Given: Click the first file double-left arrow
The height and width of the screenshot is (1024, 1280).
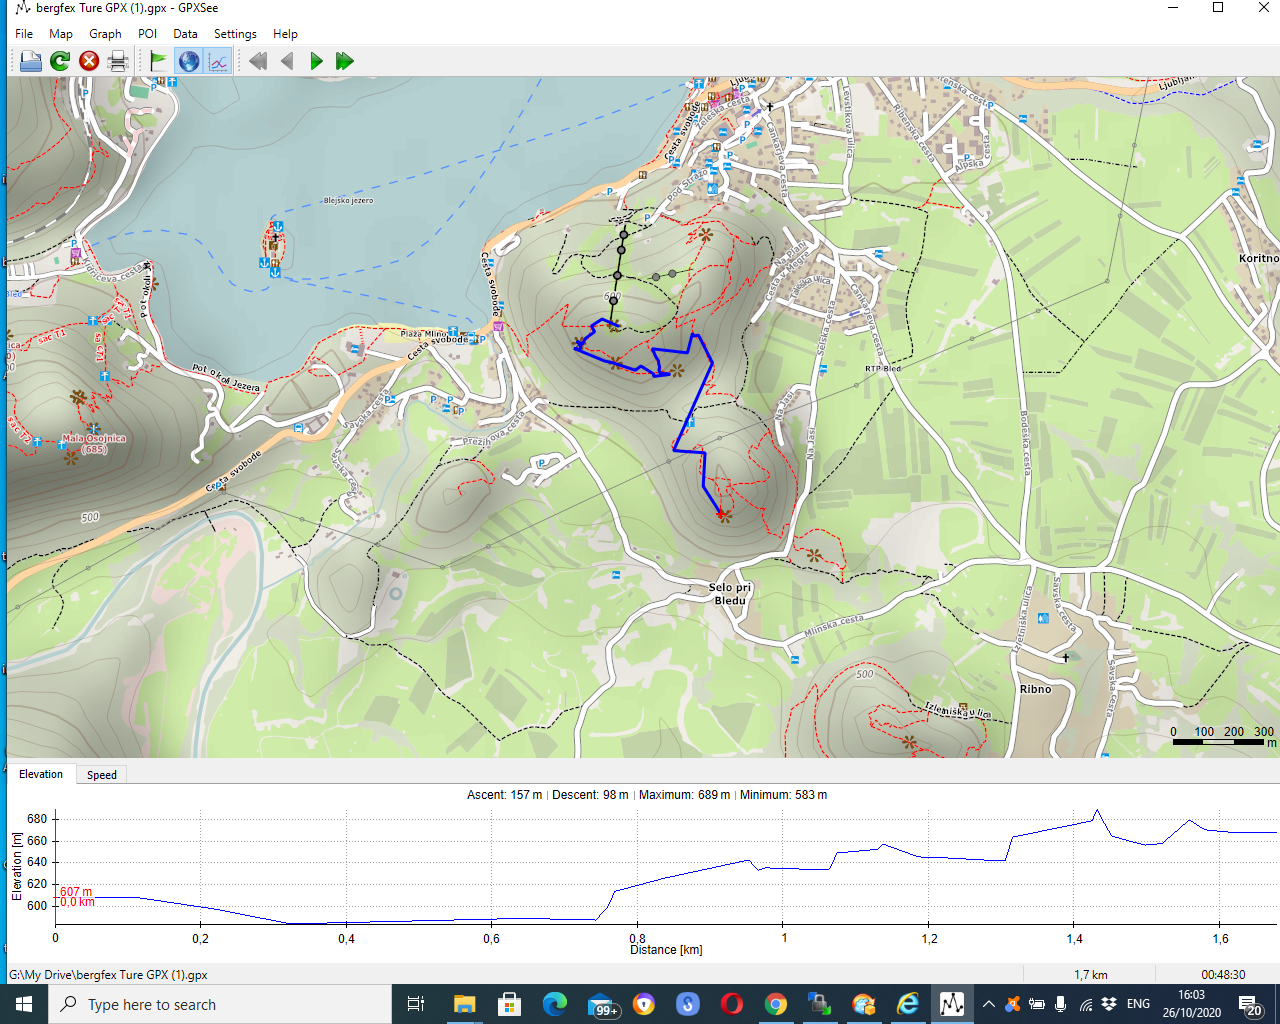Looking at the screenshot, I should pyautogui.click(x=258, y=61).
